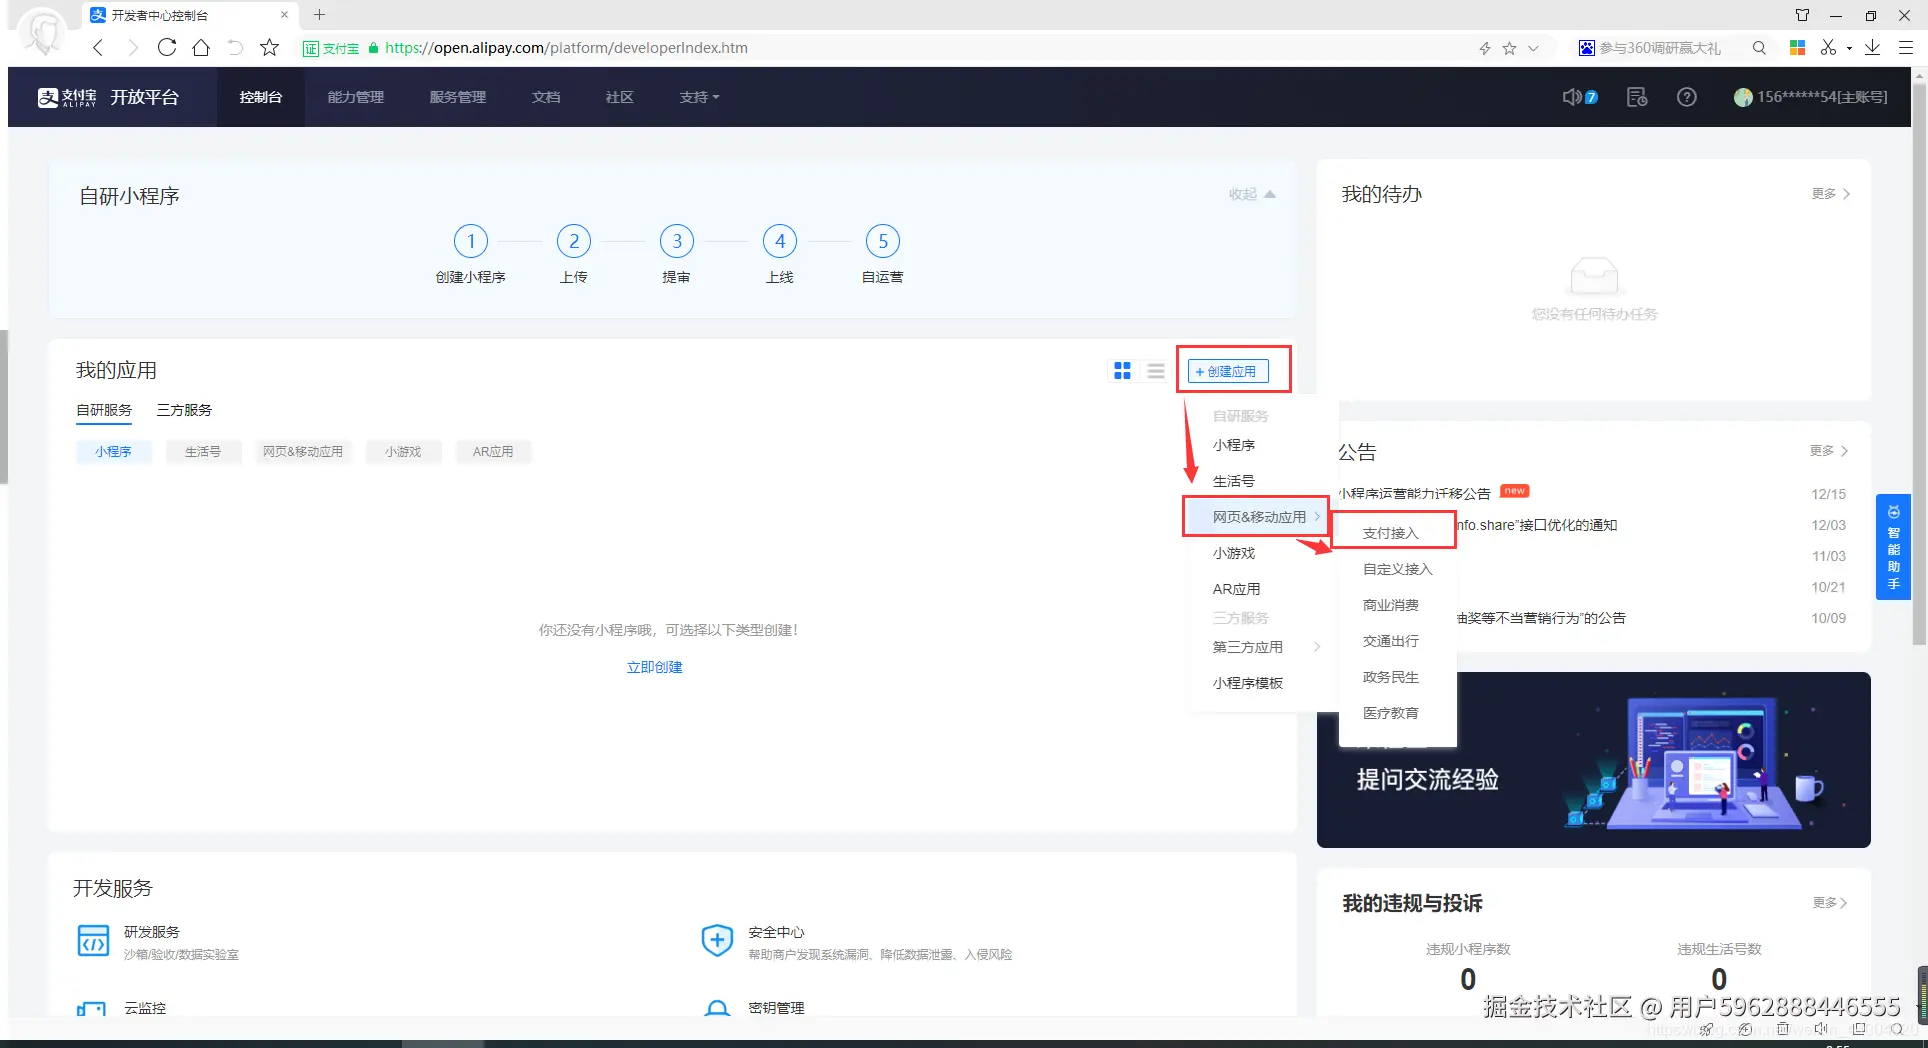Open the 能力管理 navigation tab
The image size is (1928, 1048).
point(355,97)
